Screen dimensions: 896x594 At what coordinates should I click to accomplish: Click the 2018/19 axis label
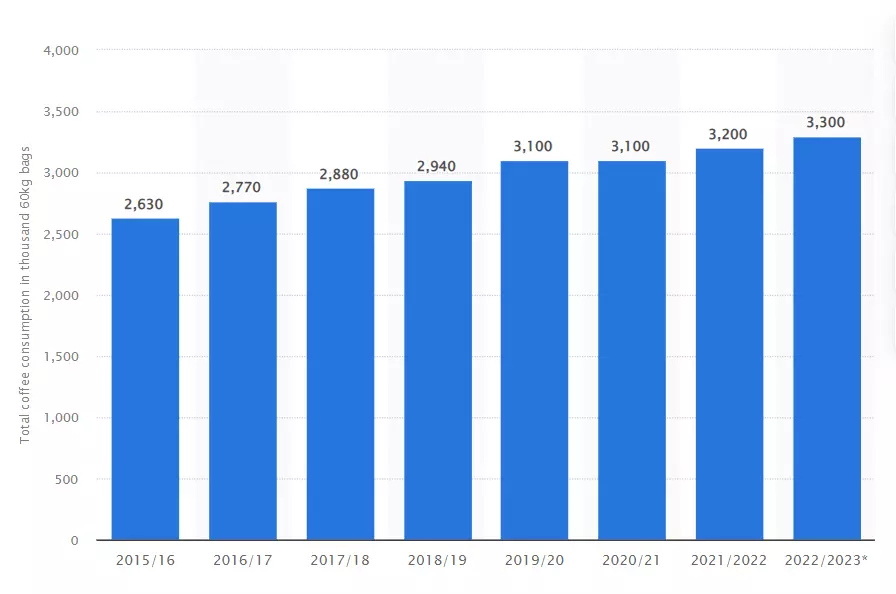[437, 560]
